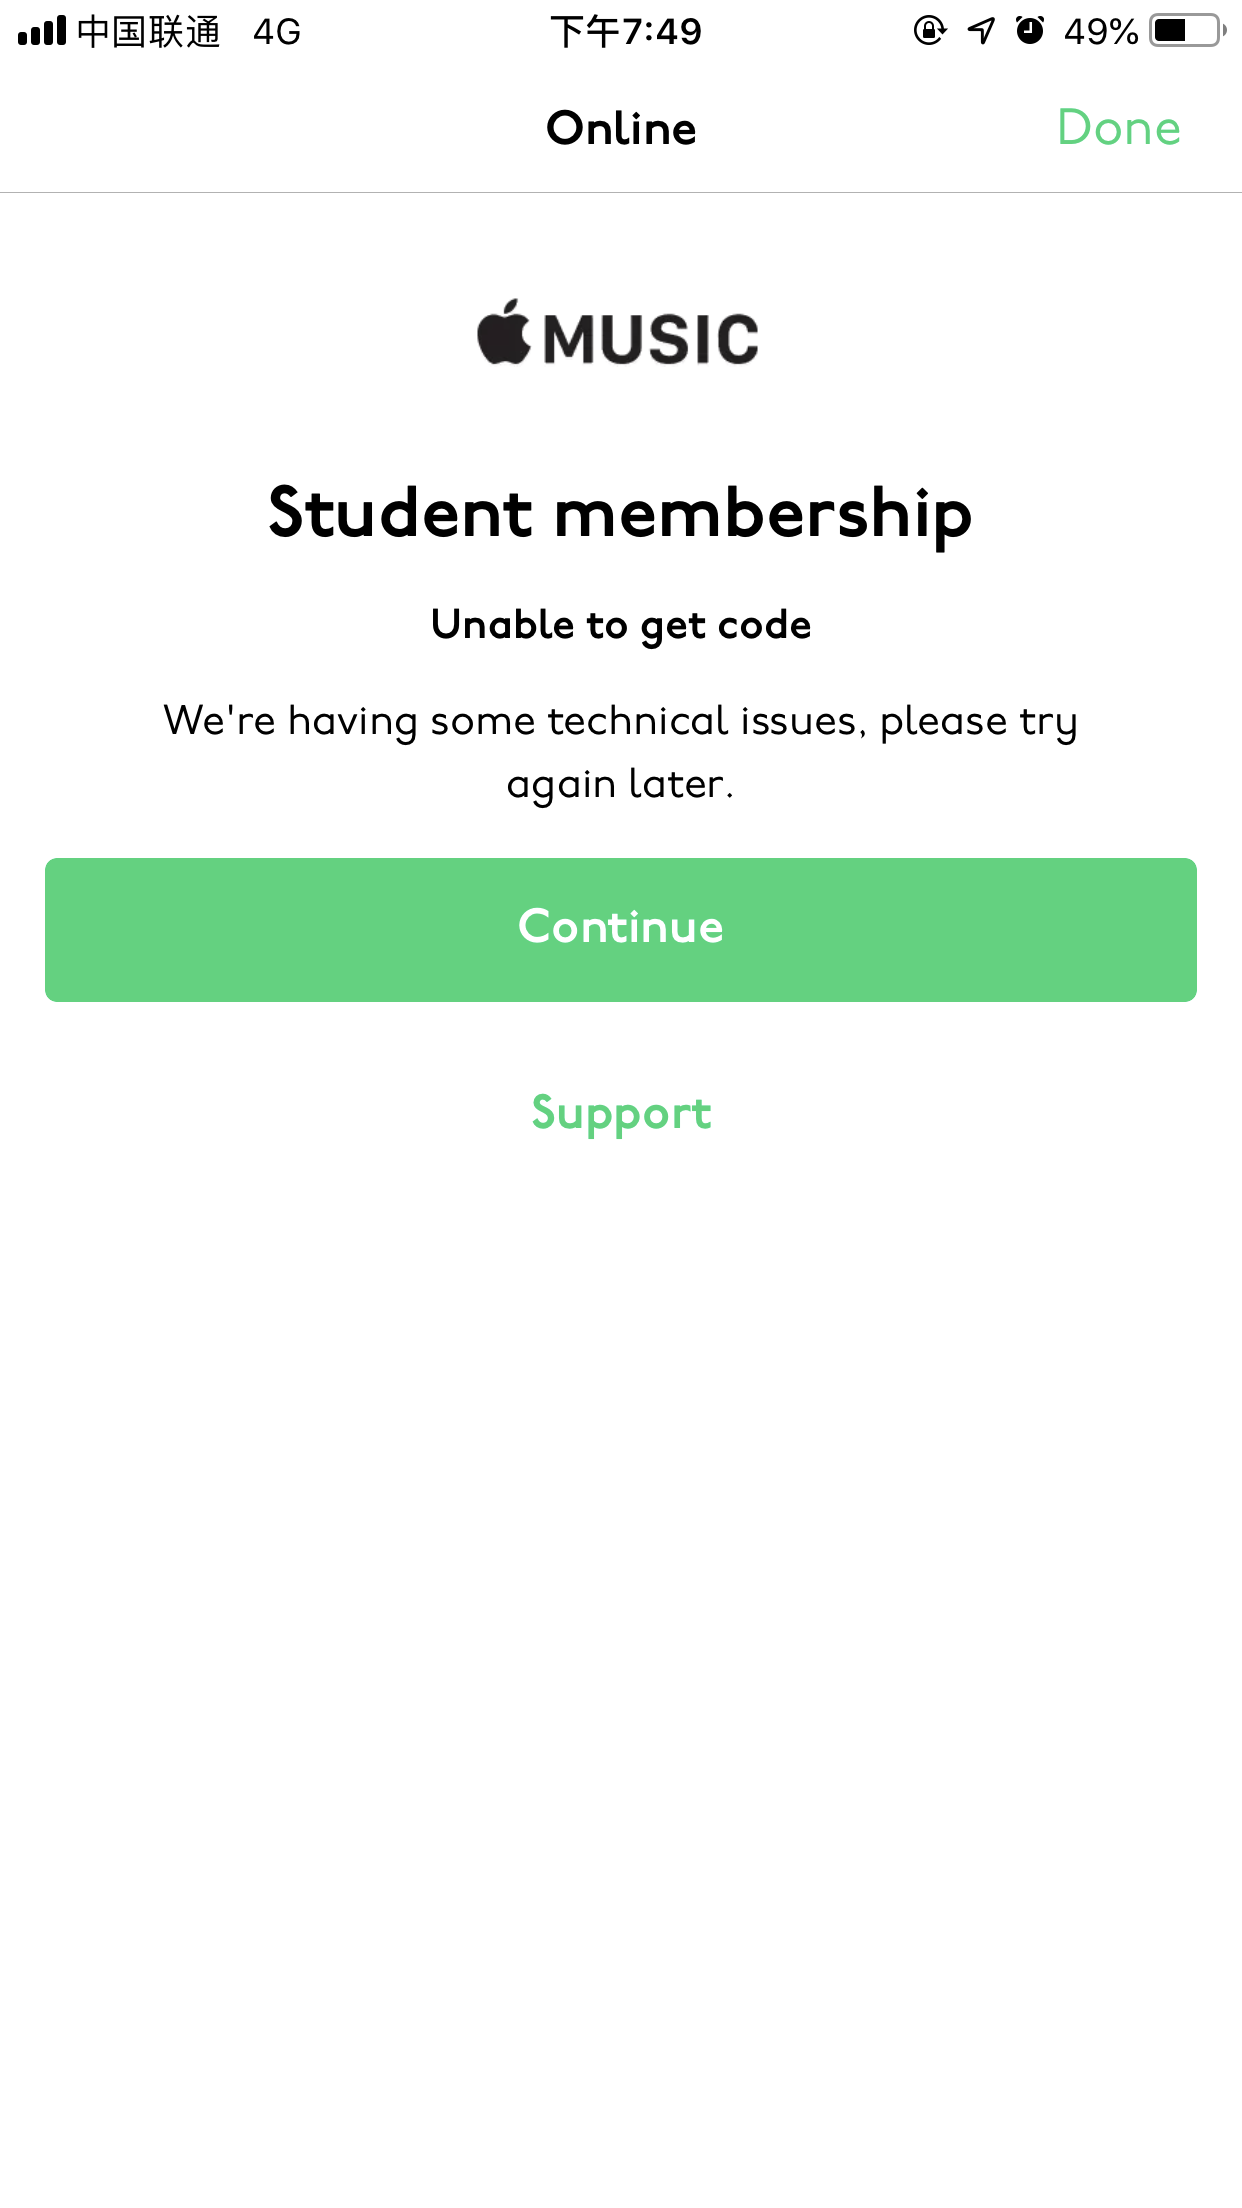The height and width of the screenshot is (2208, 1242).
Task: Tap the Unable to get code text
Action: (621, 625)
